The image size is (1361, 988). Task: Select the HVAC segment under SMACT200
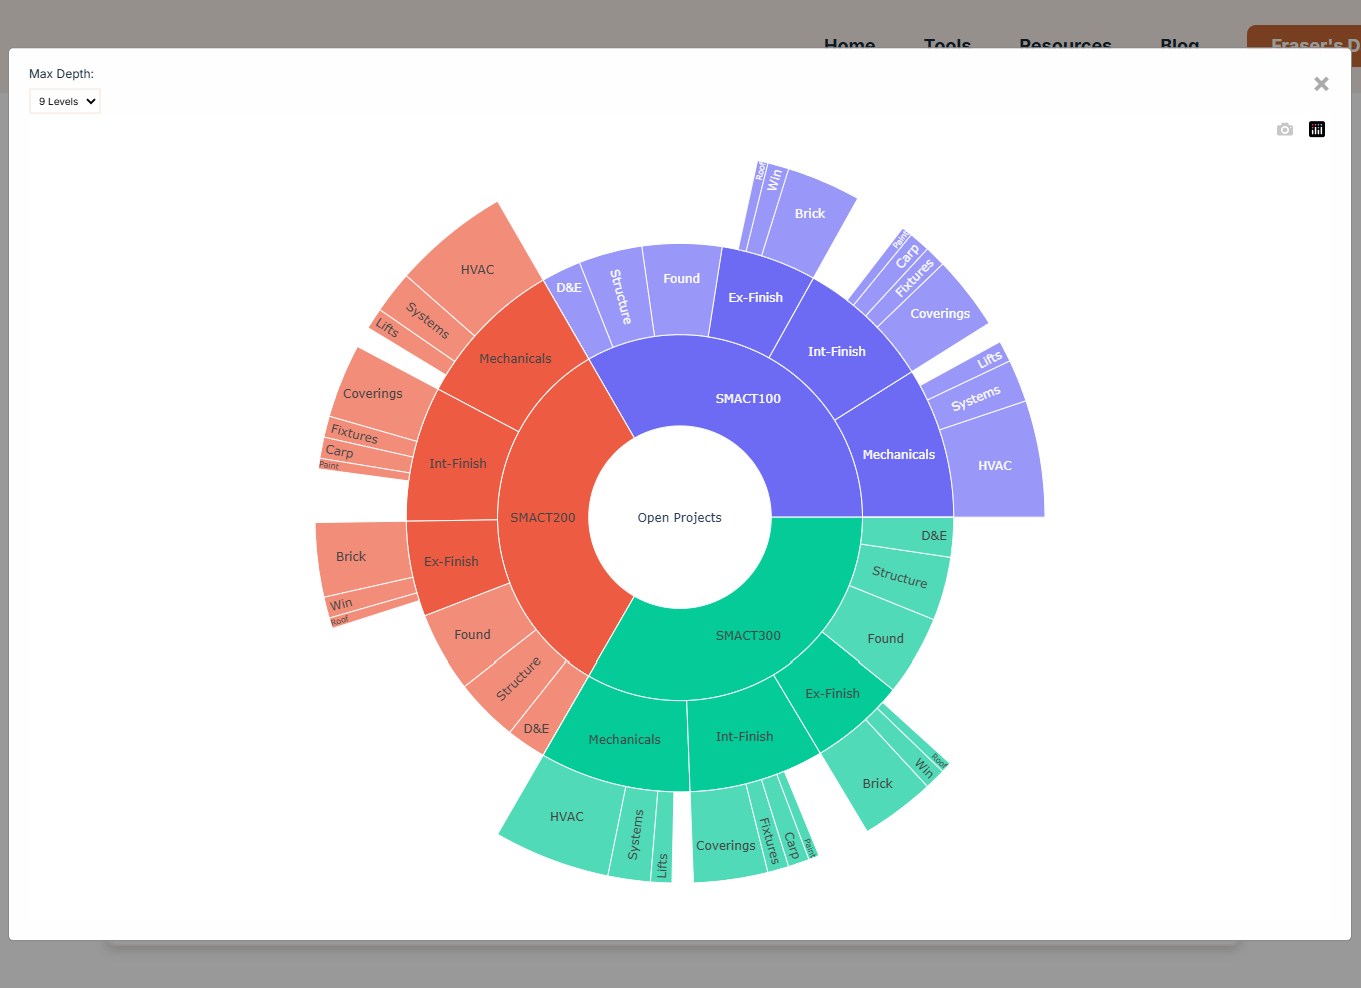477,269
